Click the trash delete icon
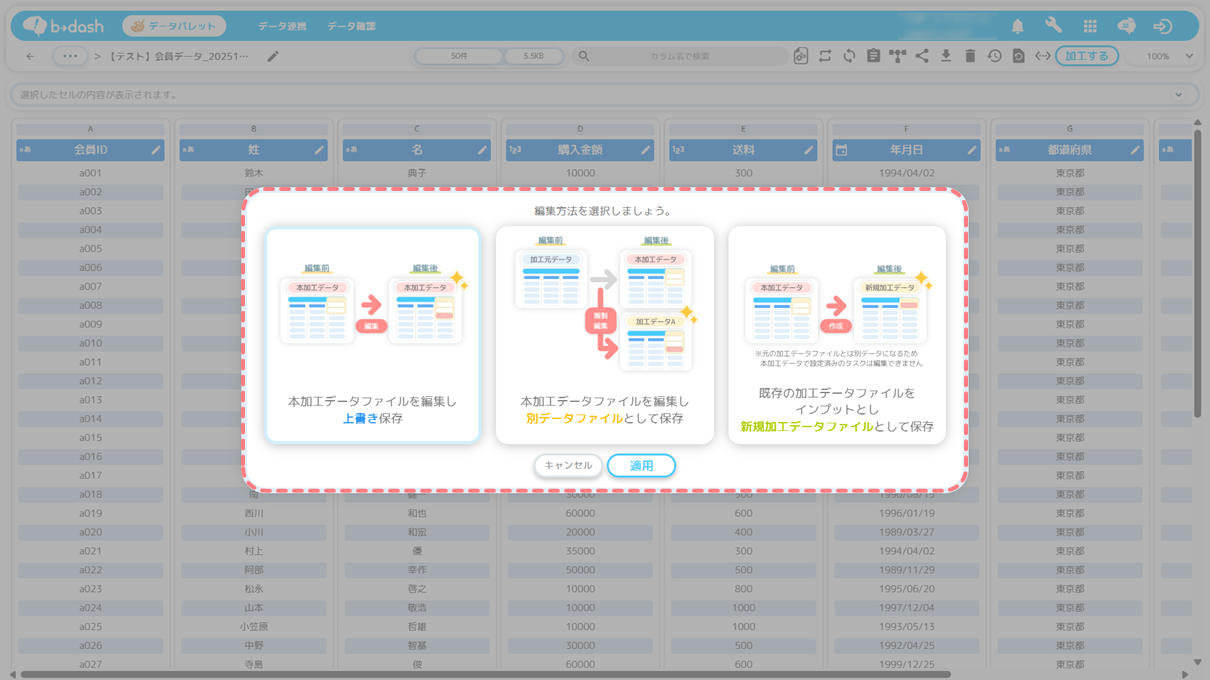1210x680 pixels. pos(970,56)
